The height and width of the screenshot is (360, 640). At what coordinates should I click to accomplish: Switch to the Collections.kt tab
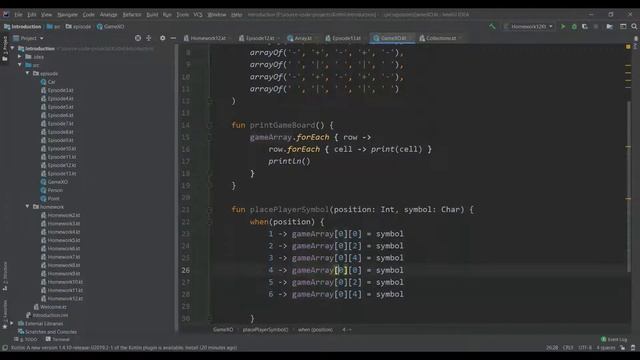(x=440, y=38)
